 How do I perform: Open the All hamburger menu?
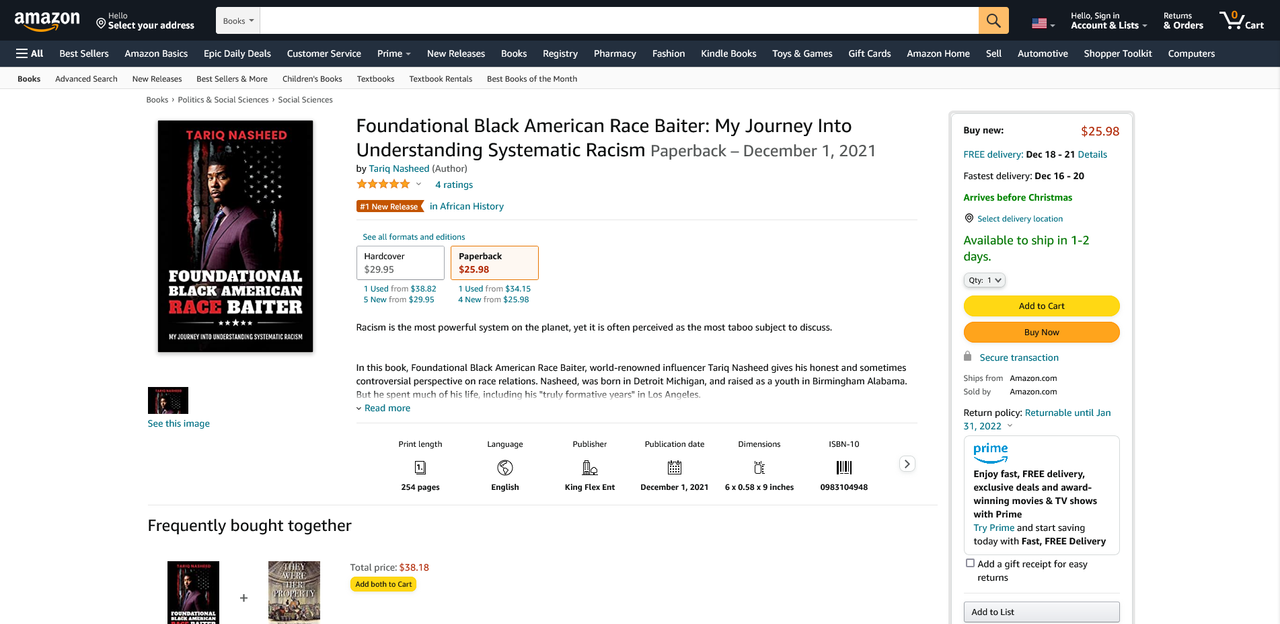pyautogui.click(x=29, y=54)
